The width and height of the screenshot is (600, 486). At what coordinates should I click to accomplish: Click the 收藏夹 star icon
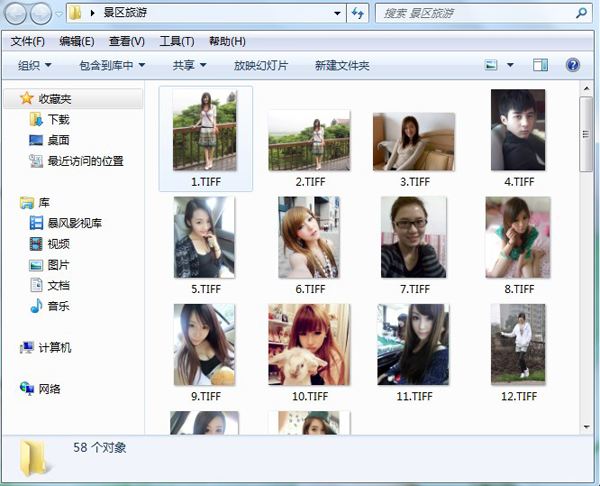click(x=26, y=98)
